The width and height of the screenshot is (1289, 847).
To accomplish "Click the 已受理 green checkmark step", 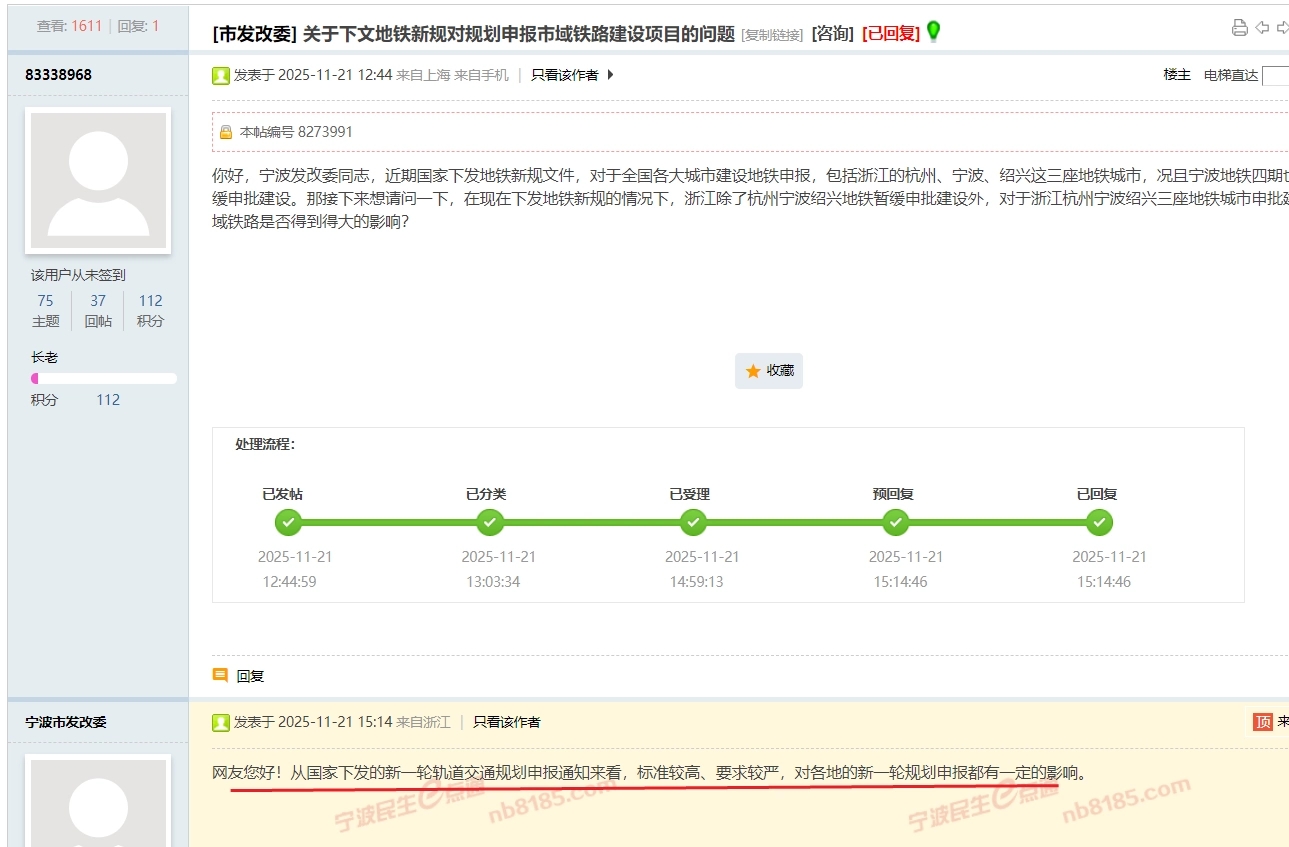I will pos(693,522).
